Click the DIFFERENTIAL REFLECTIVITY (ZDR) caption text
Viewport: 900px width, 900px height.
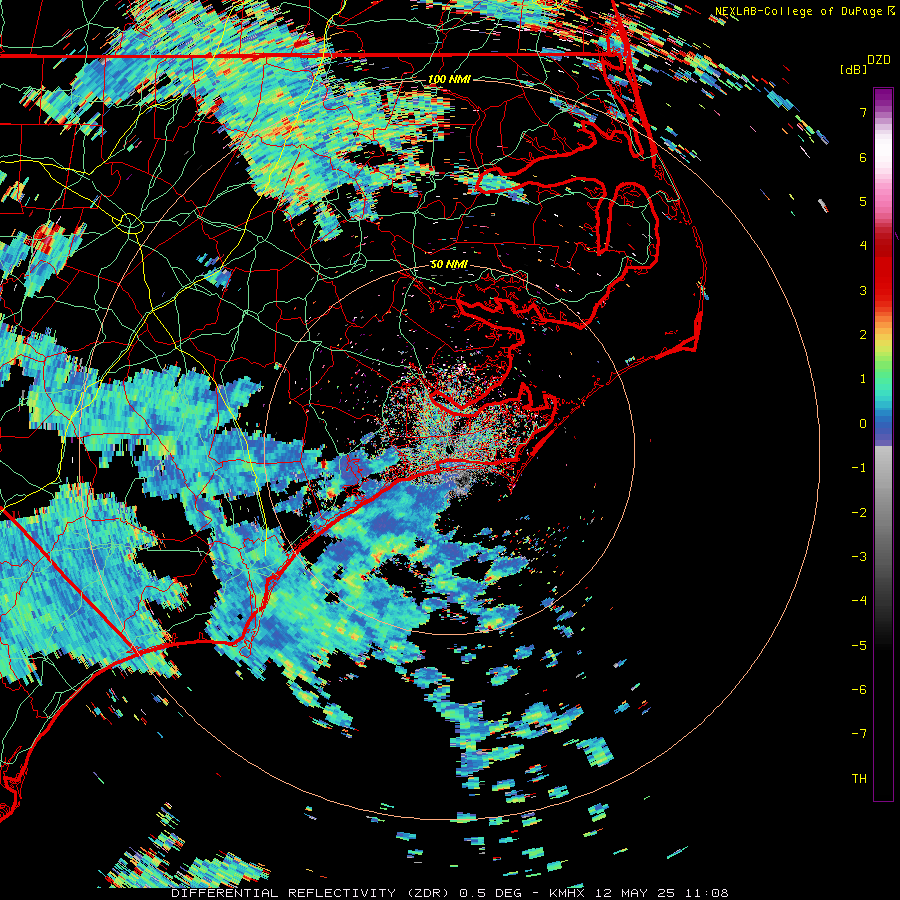coord(312,893)
